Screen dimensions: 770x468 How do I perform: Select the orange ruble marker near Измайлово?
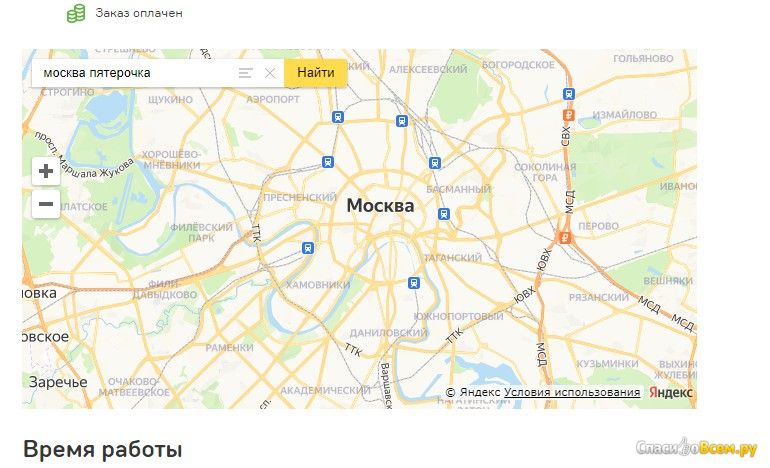568,115
